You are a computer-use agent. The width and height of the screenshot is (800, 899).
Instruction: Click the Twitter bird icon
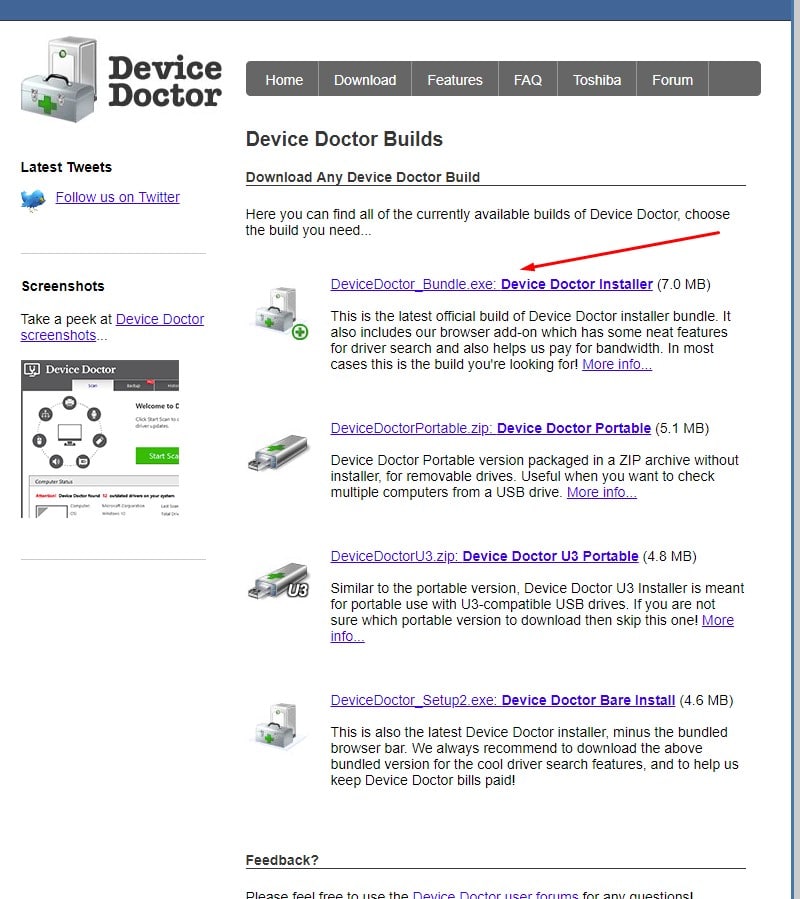pos(33,199)
